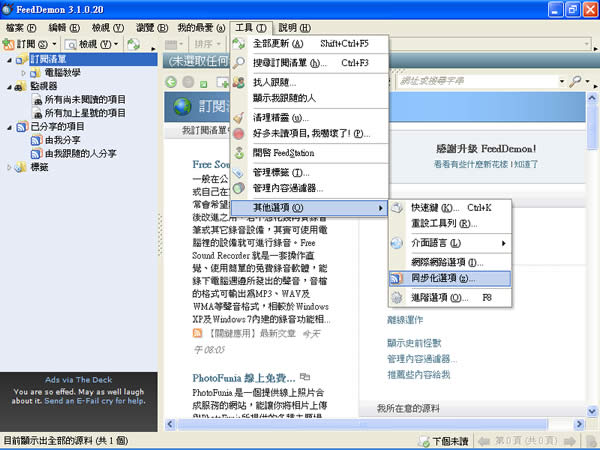Expand the 電腦教學 folder node
Screen dimensions: 600x450
point(23,73)
